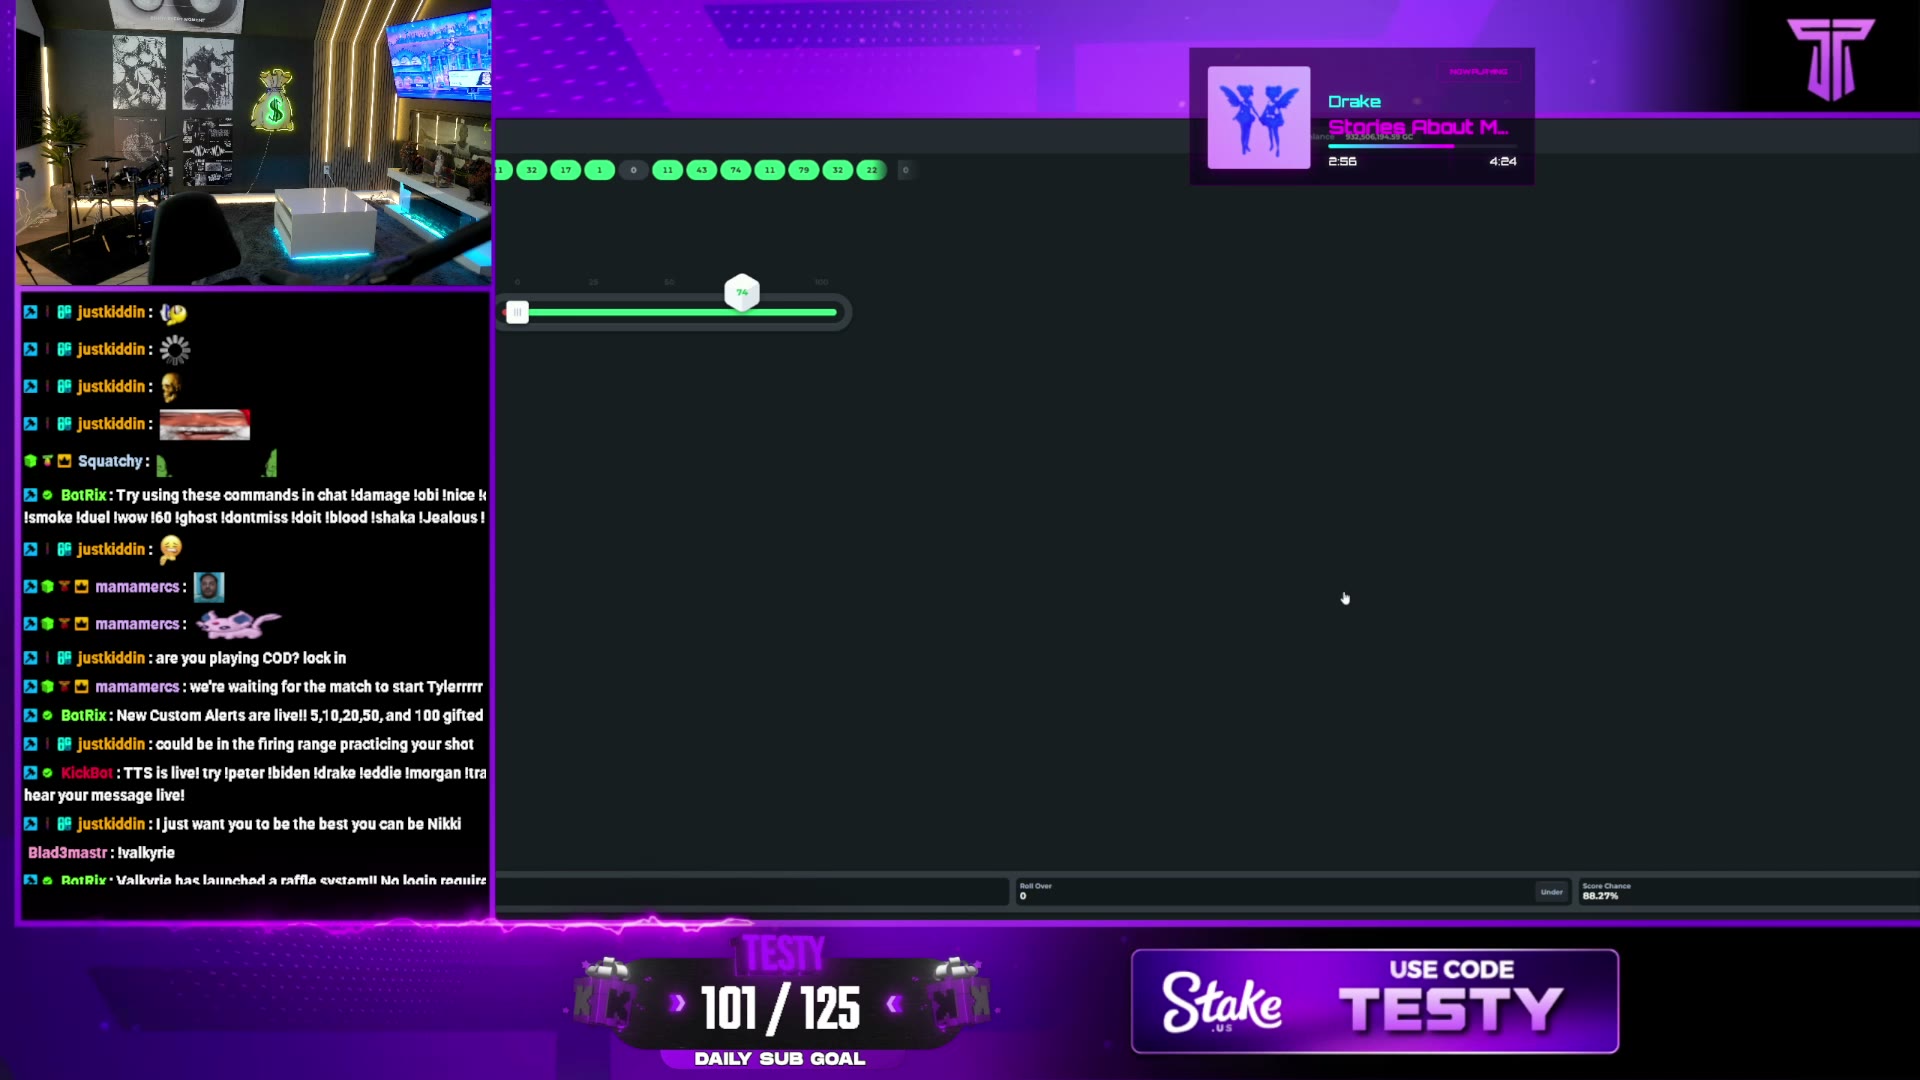
Task: Click the white dice marker showing 74
Action: tap(742, 293)
